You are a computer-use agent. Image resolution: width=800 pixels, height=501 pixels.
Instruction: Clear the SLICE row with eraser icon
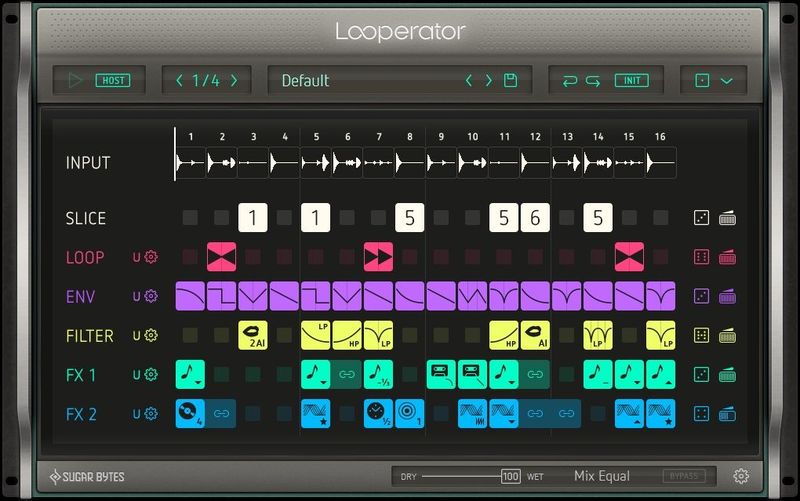[727, 218]
